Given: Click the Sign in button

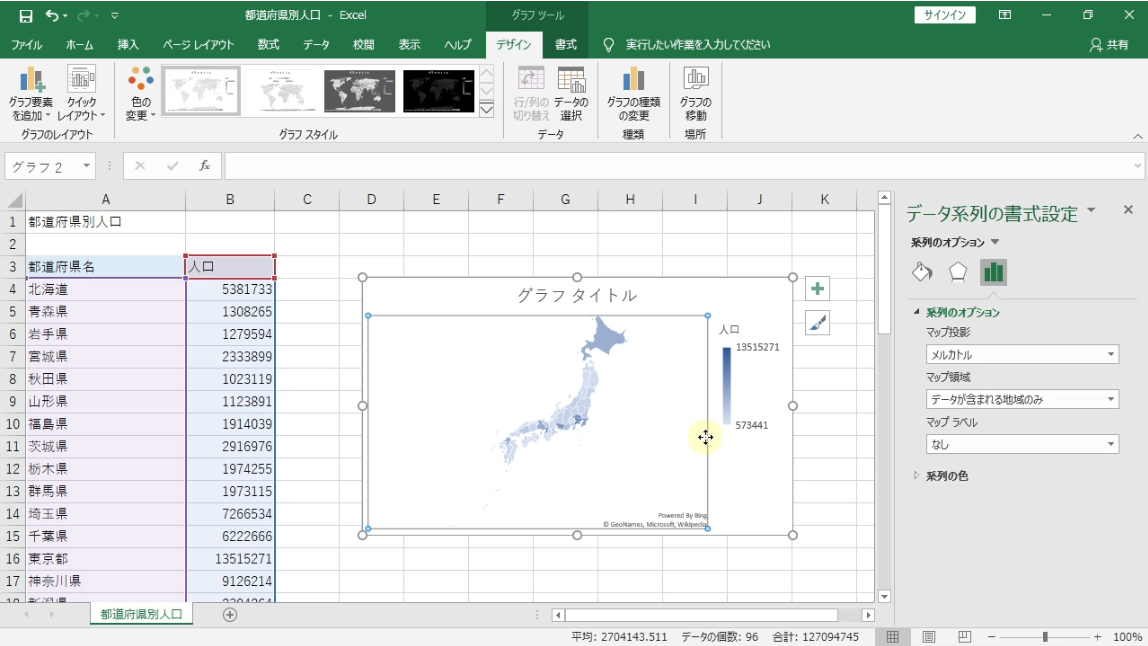Looking at the screenshot, I should [945, 15].
